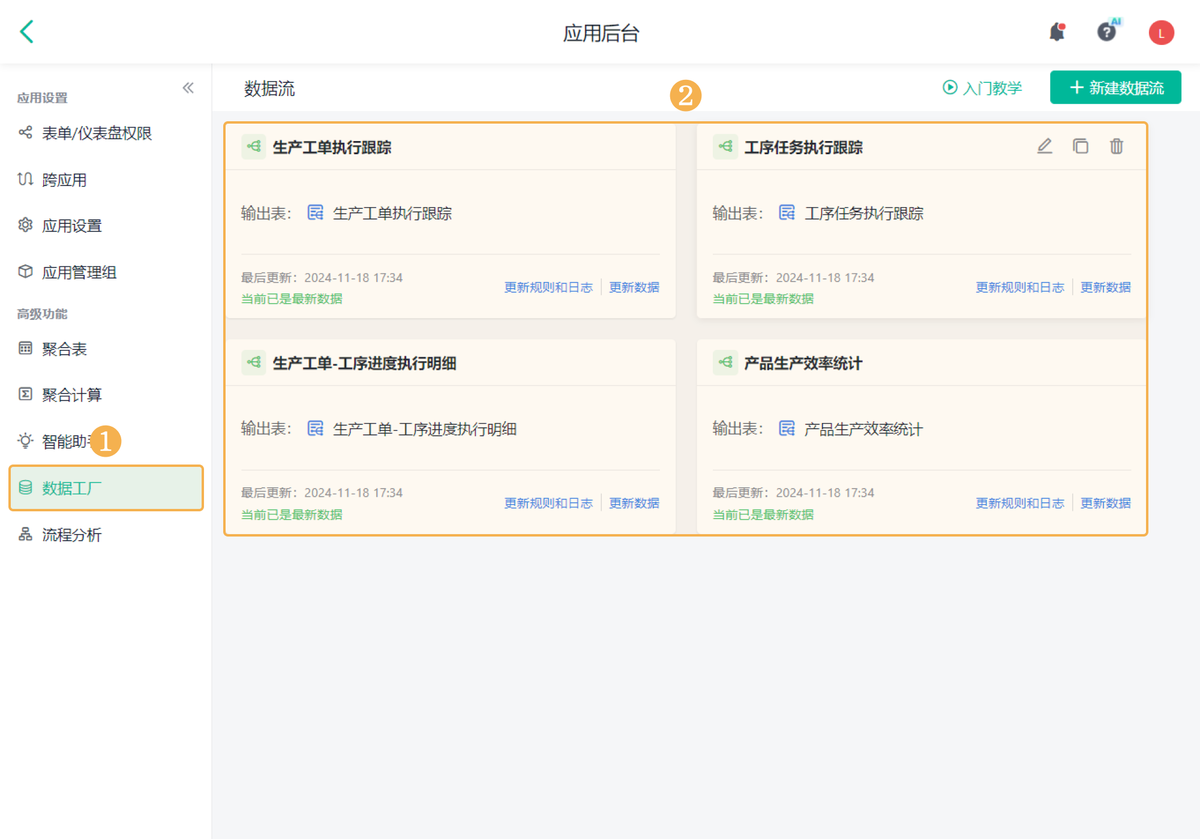The image size is (1200, 839).
Task: Delete the 工序任务执行跟踪 data flow
Action: tap(1116, 147)
